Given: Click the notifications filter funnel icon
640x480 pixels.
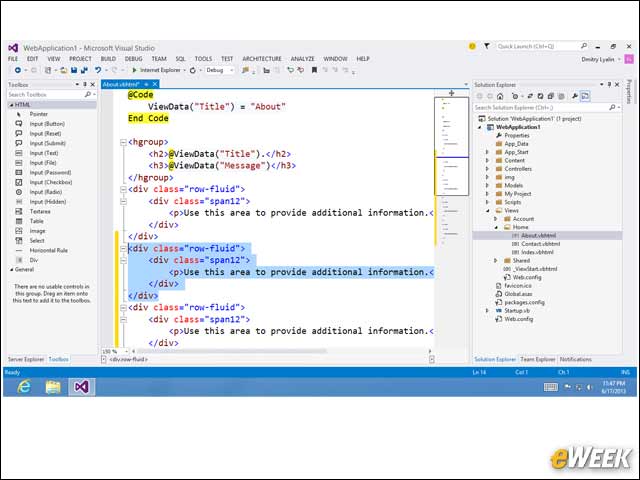Looking at the screenshot, I should (x=487, y=46).
